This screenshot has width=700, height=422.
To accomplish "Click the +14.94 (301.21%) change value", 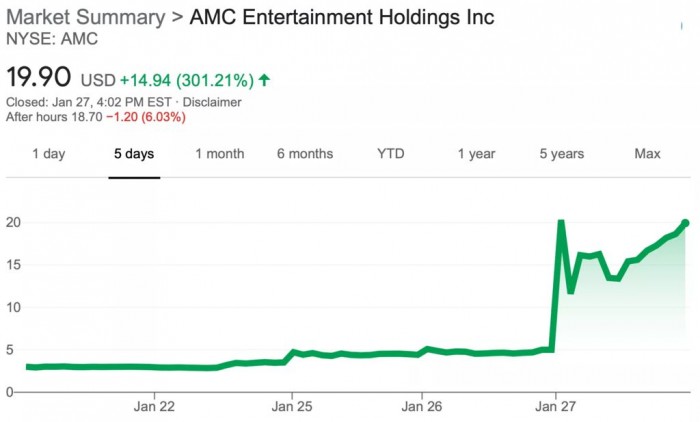I will point(187,80).
